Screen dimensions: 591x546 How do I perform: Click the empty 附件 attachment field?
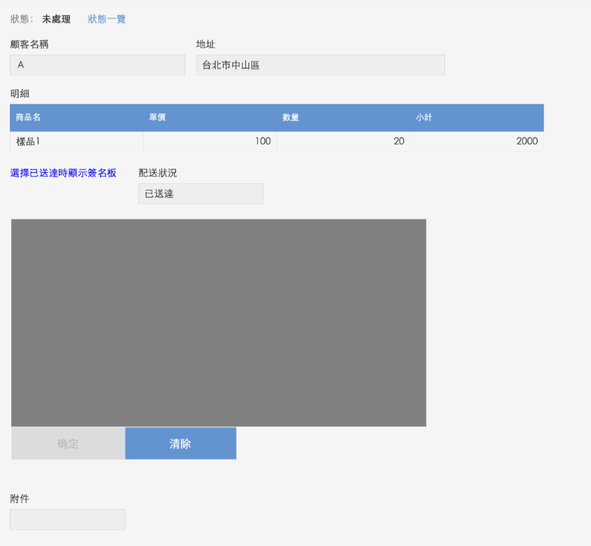pos(68,520)
